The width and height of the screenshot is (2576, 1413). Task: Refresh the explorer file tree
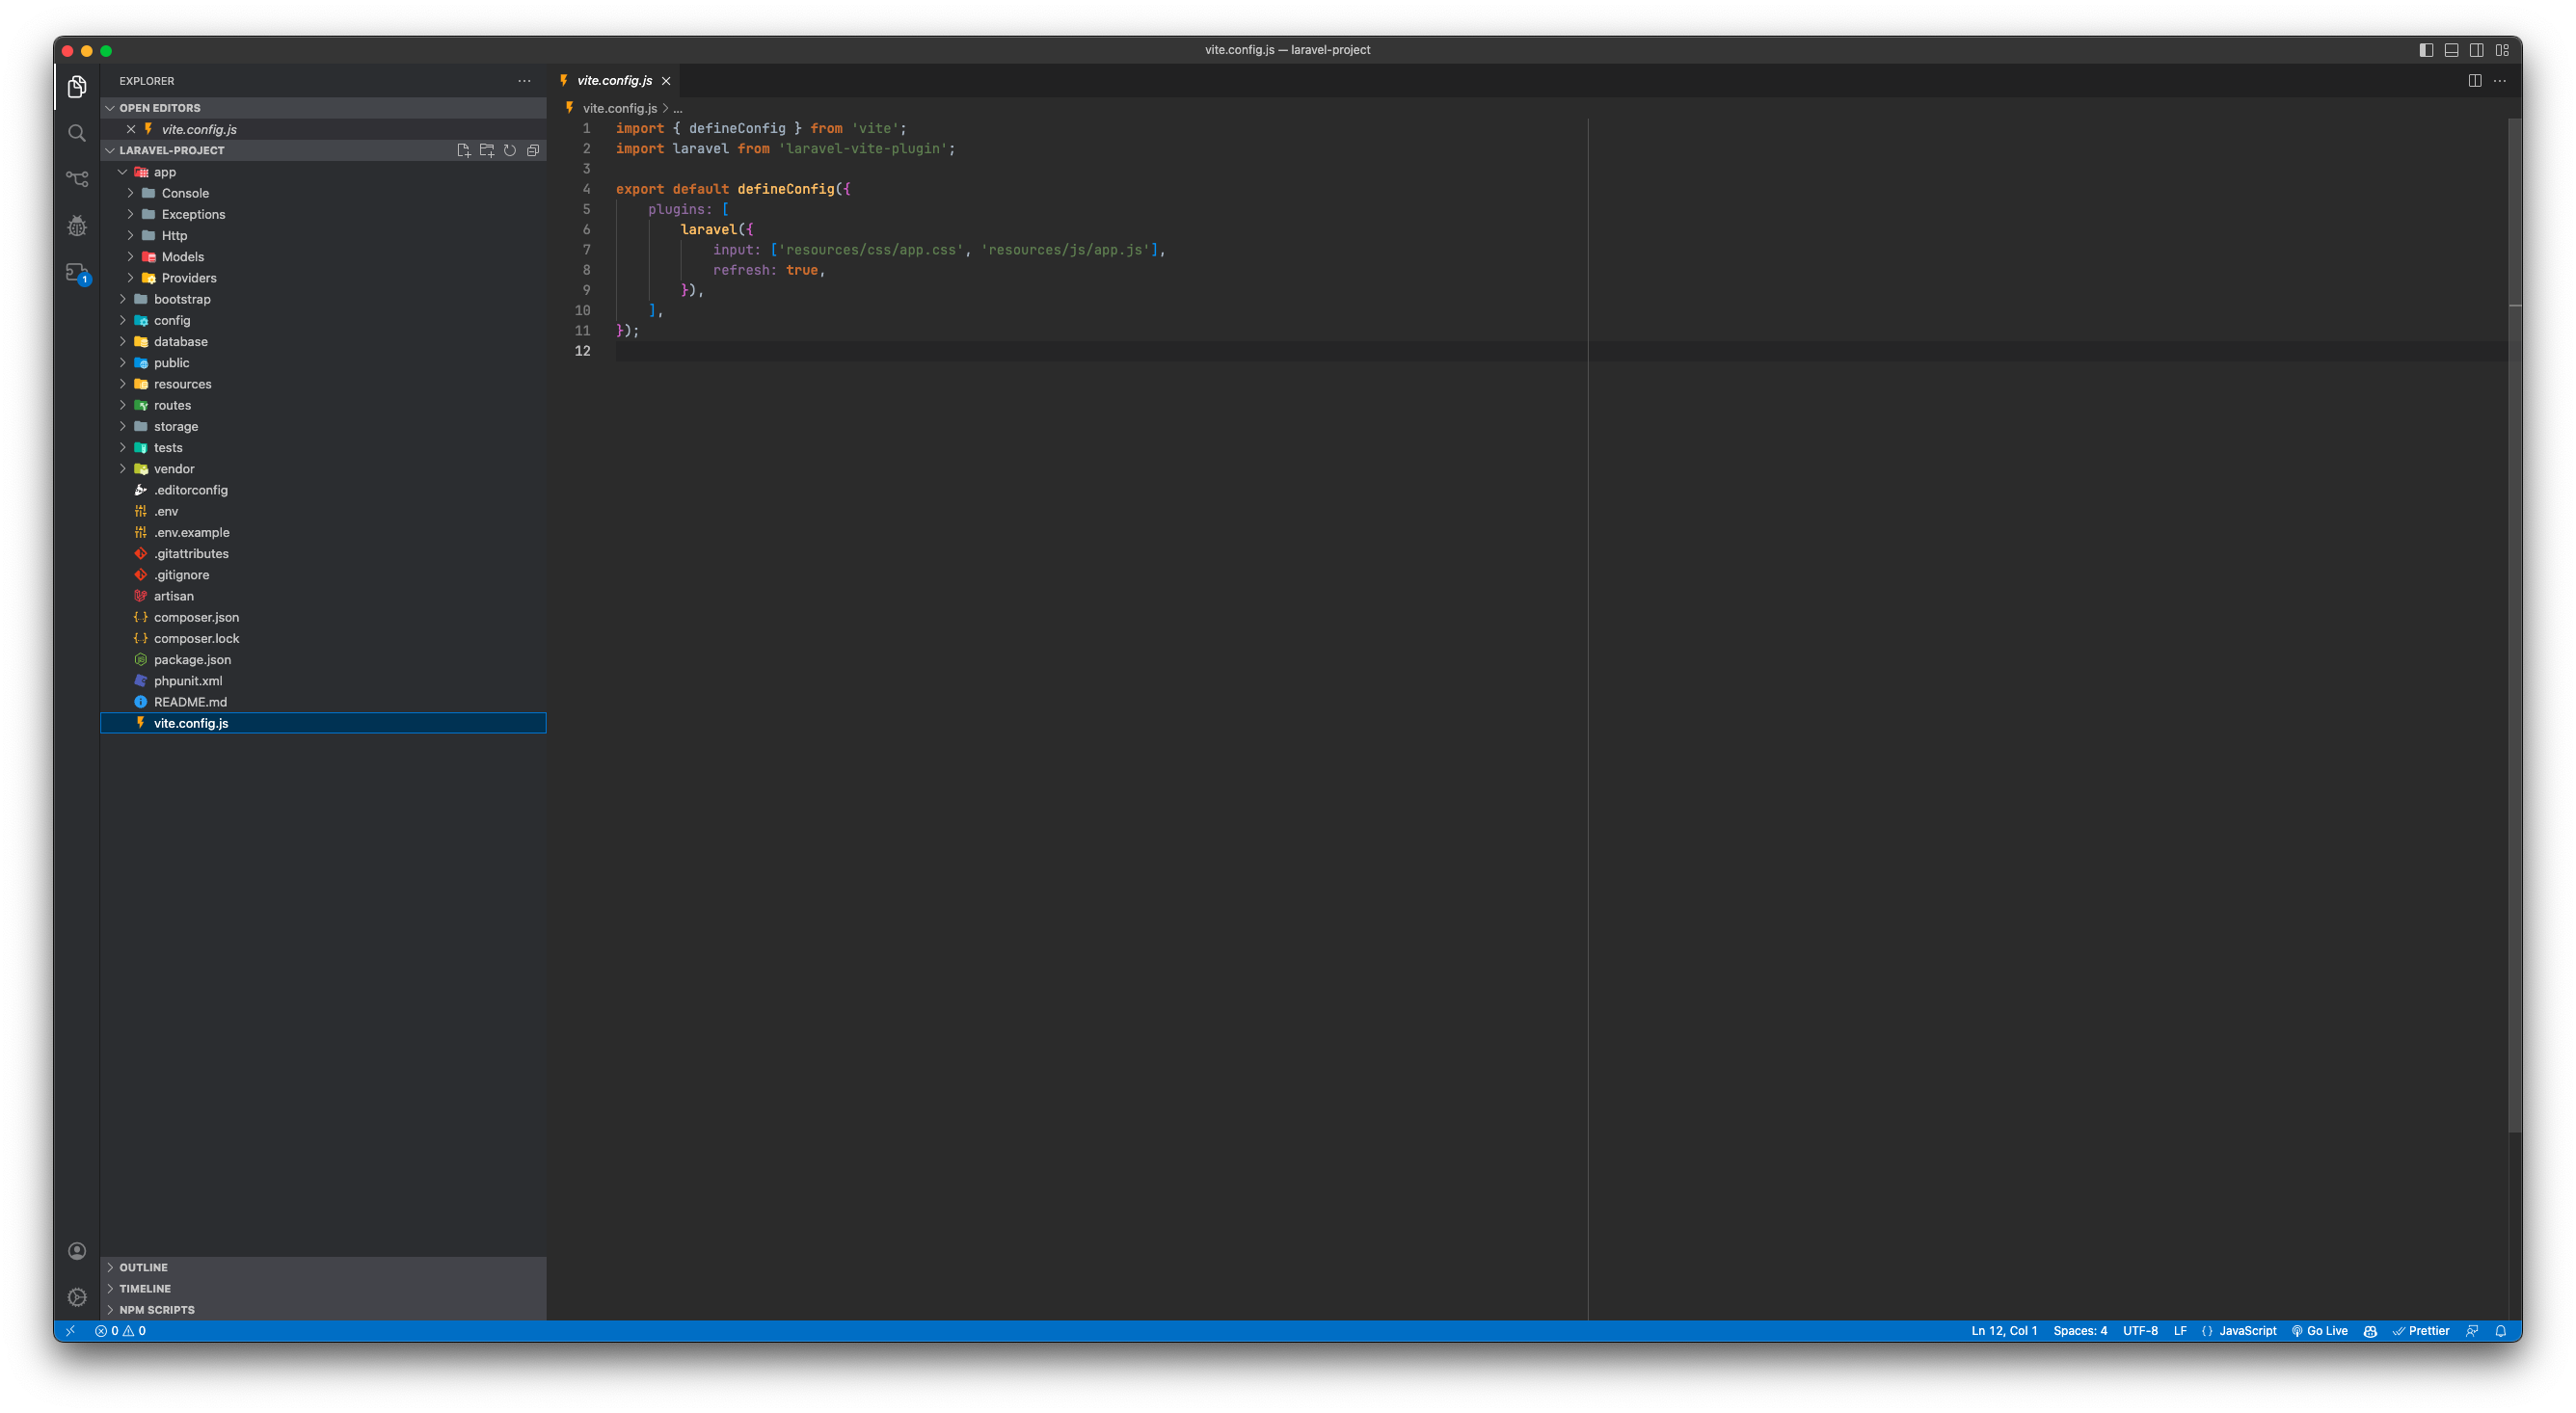click(x=510, y=150)
